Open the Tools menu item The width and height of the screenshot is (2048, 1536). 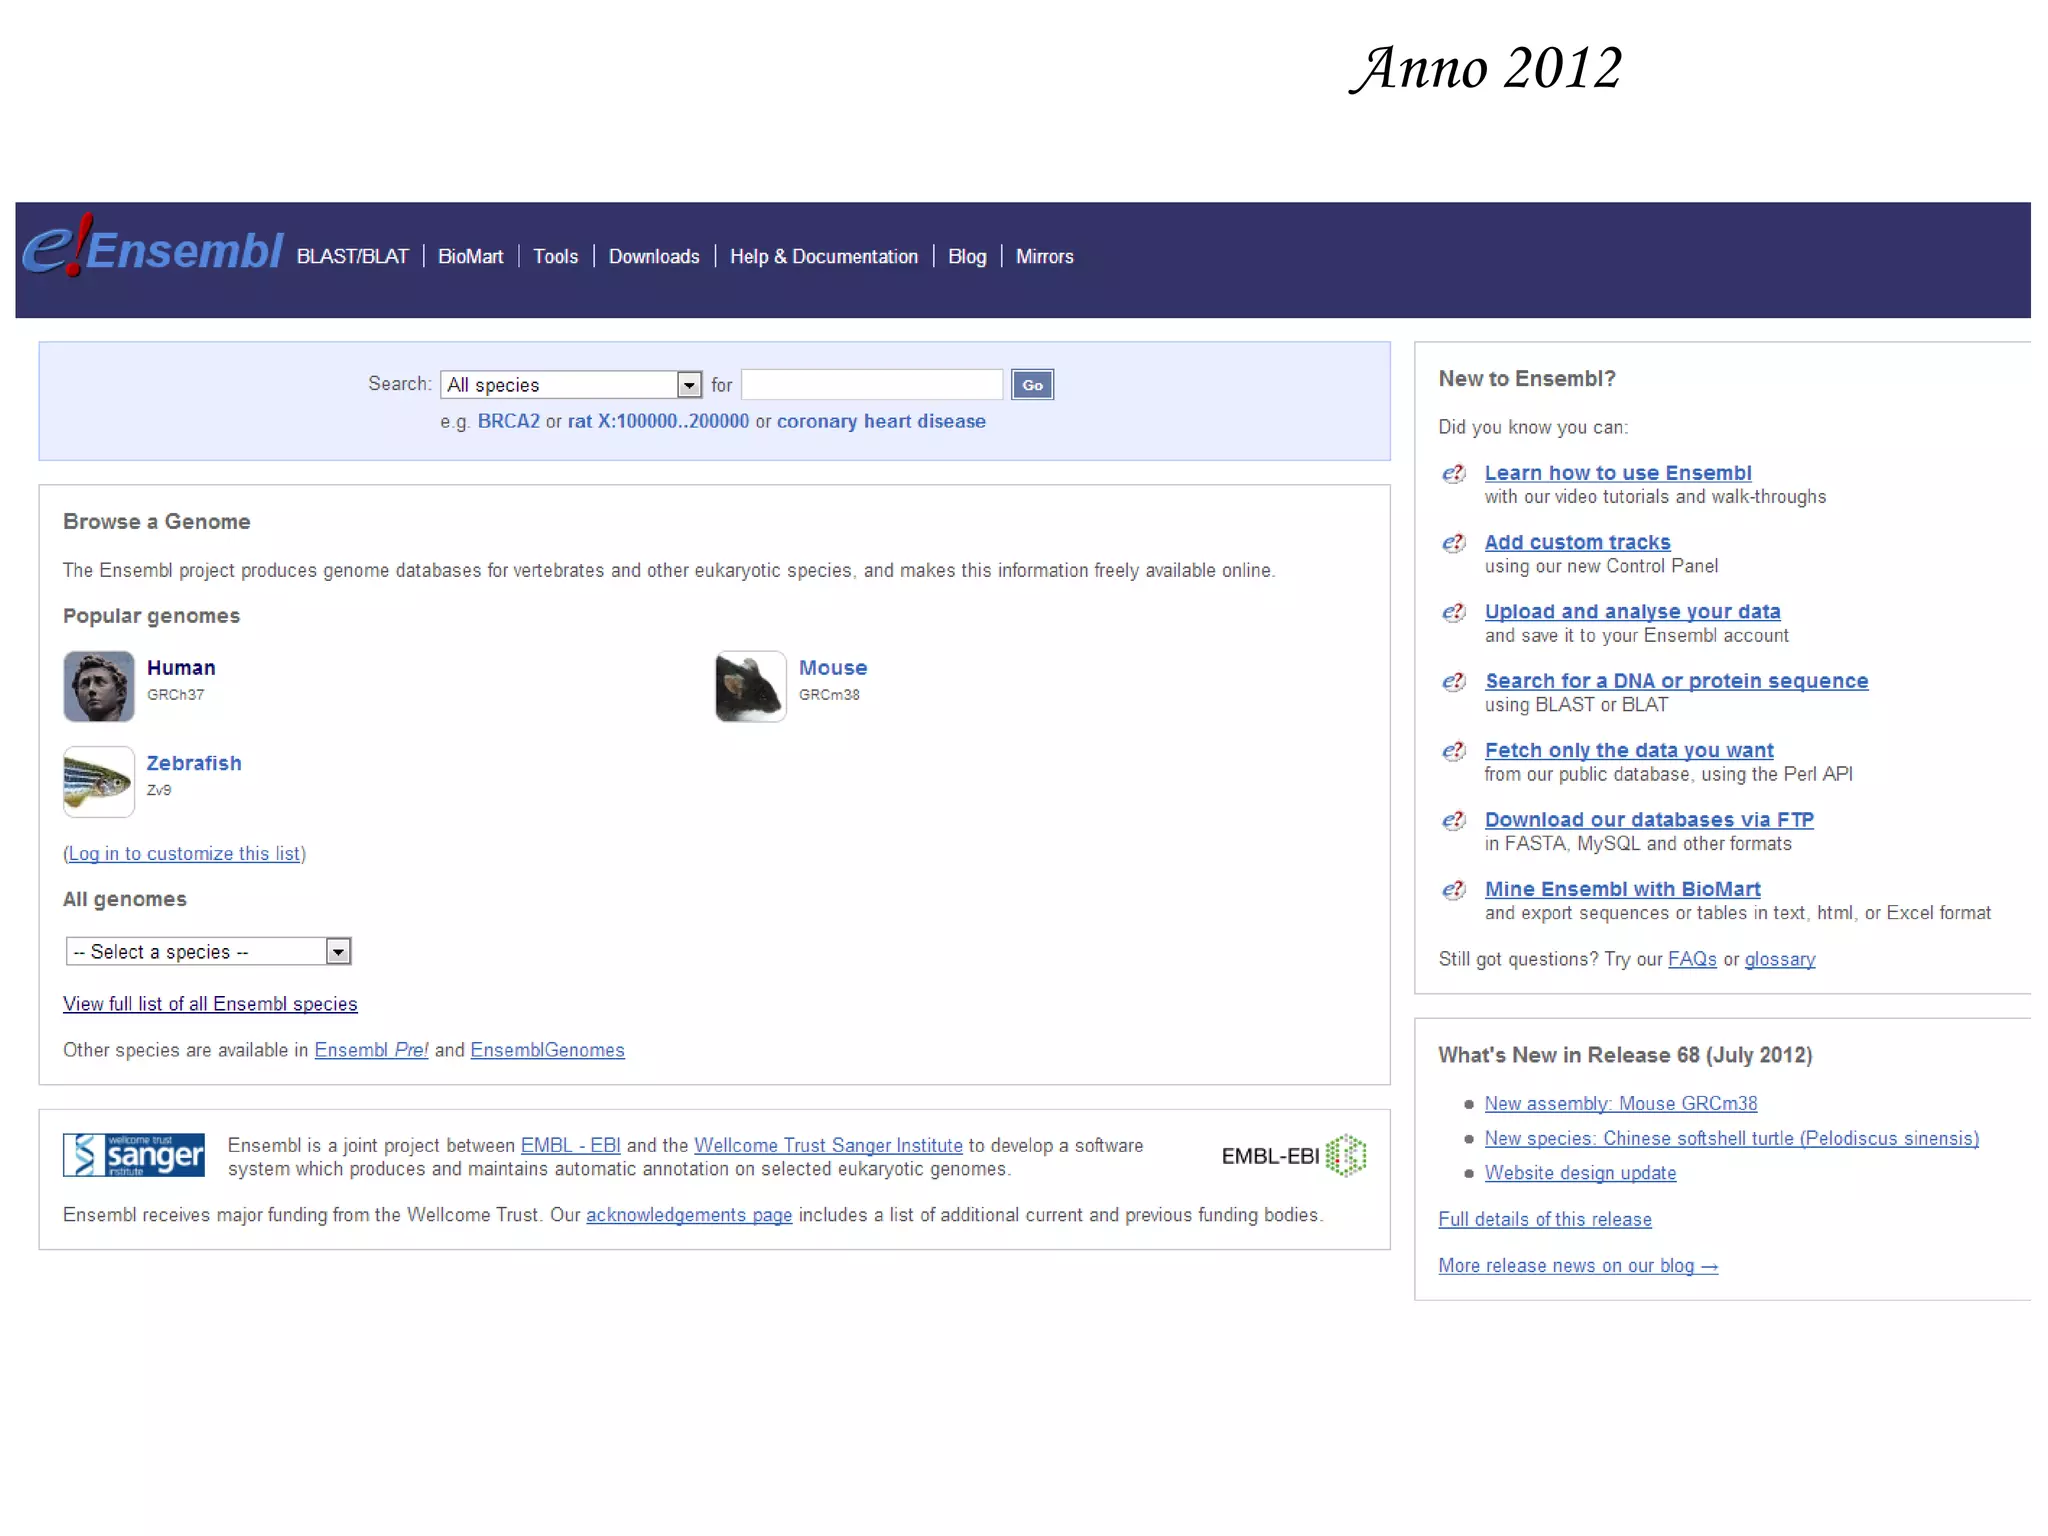pyautogui.click(x=555, y=257)
